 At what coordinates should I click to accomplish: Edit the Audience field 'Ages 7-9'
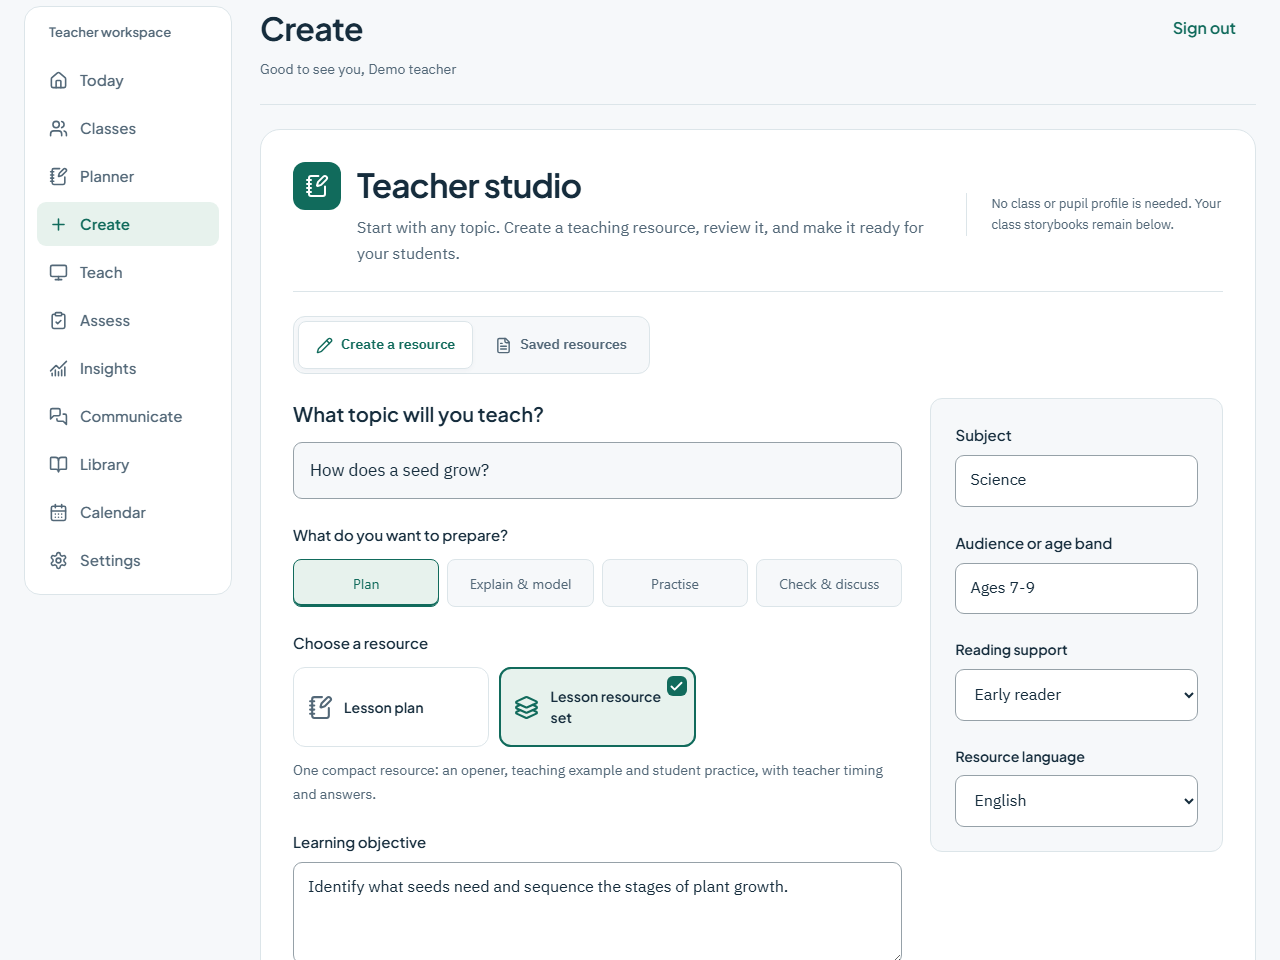tap(1076, 588)
